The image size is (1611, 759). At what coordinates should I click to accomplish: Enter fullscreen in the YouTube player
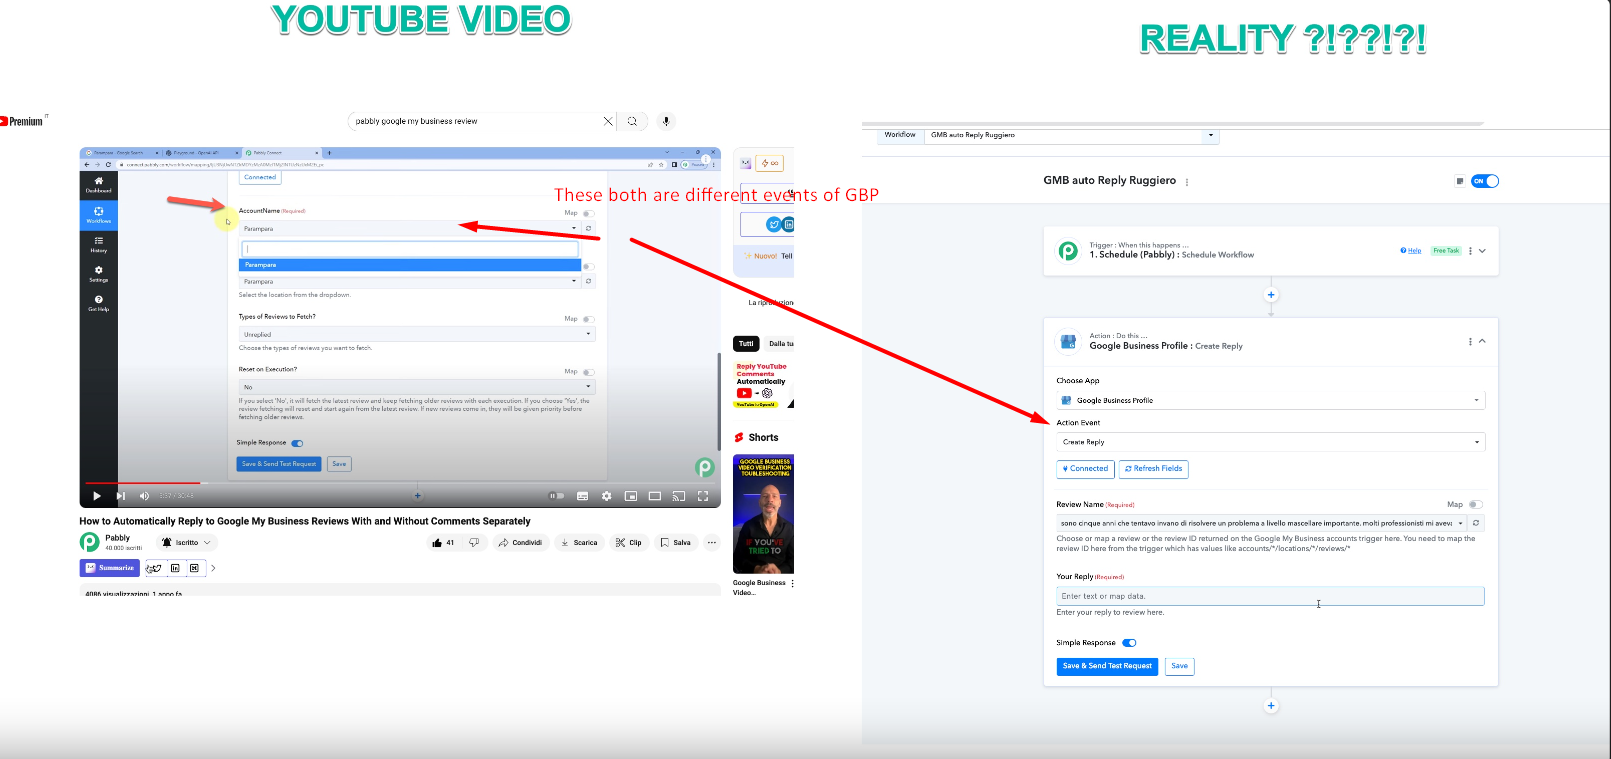coord(703,496)
